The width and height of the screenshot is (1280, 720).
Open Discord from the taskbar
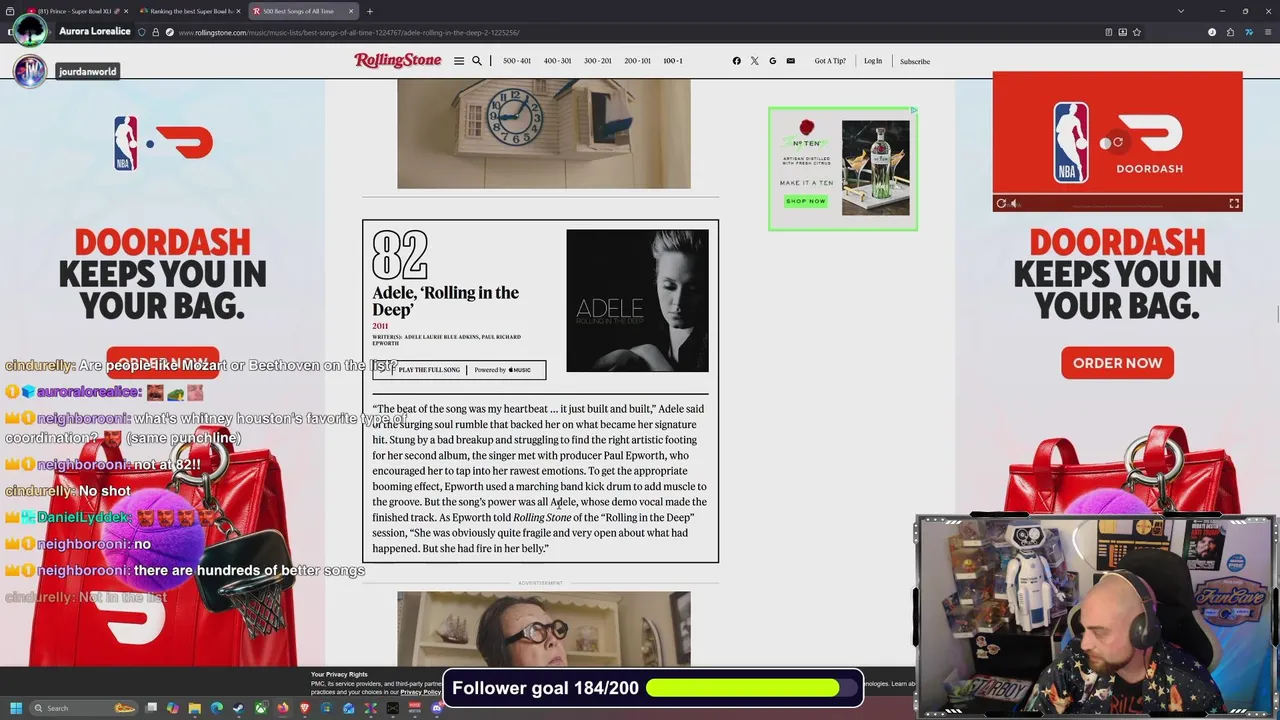437,708
